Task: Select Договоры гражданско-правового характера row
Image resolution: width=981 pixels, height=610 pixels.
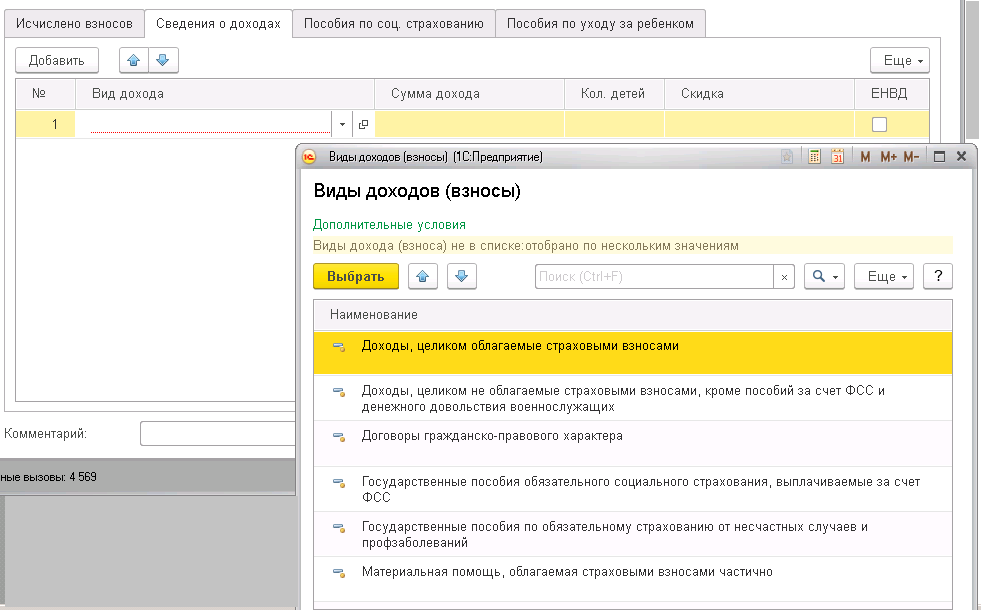Action: click(492, 436)
